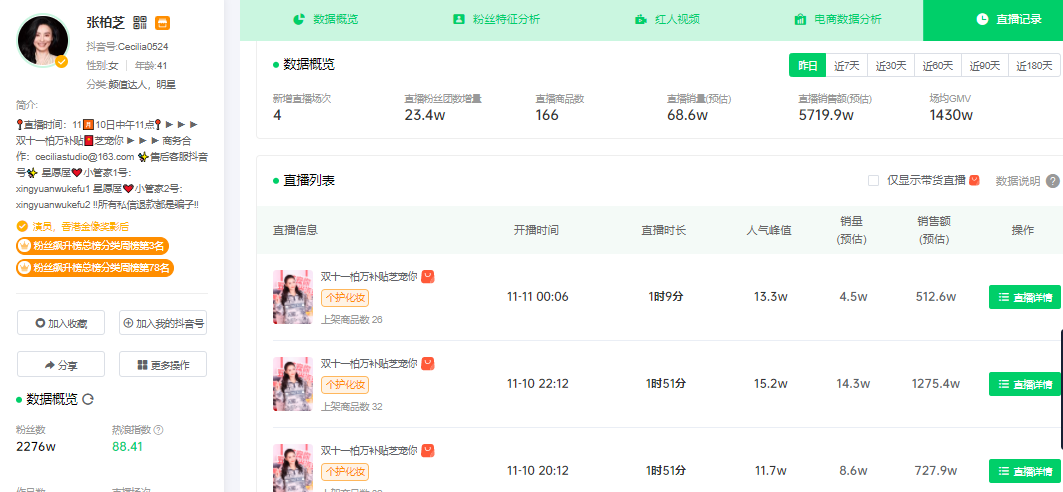This screenshot has height=492, width=1063.
Task: Refresh the 数据概览 panel in the sidebar
Action: 87,399
